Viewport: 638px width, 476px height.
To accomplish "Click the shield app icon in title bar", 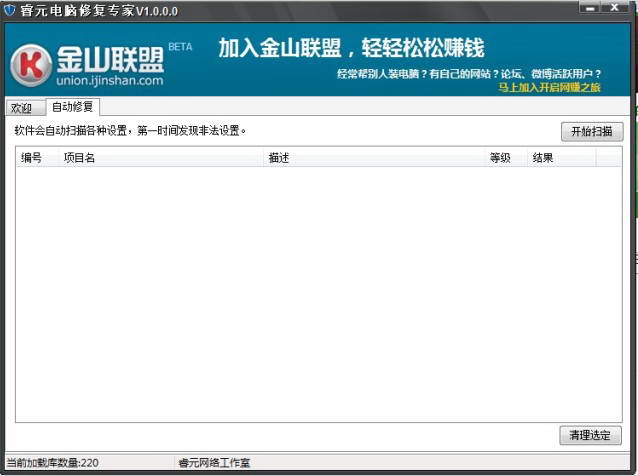I will [9, 10].
